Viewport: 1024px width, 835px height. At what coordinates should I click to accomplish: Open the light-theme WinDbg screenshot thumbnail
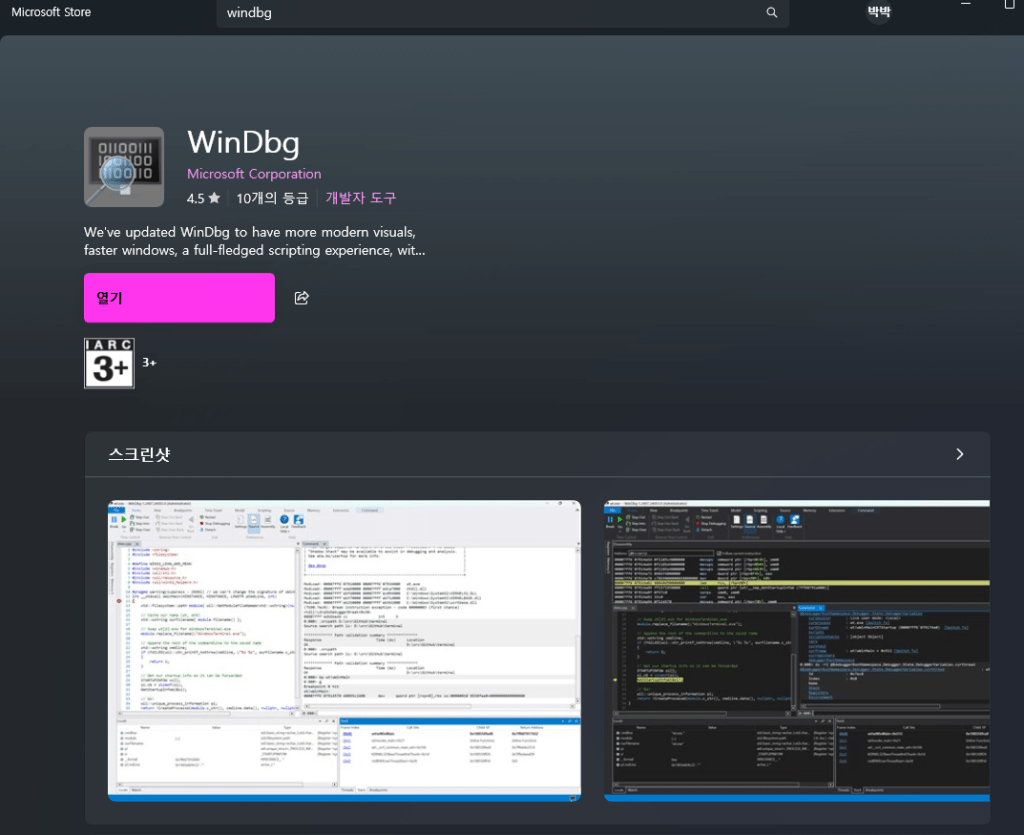tap(344, 651)
